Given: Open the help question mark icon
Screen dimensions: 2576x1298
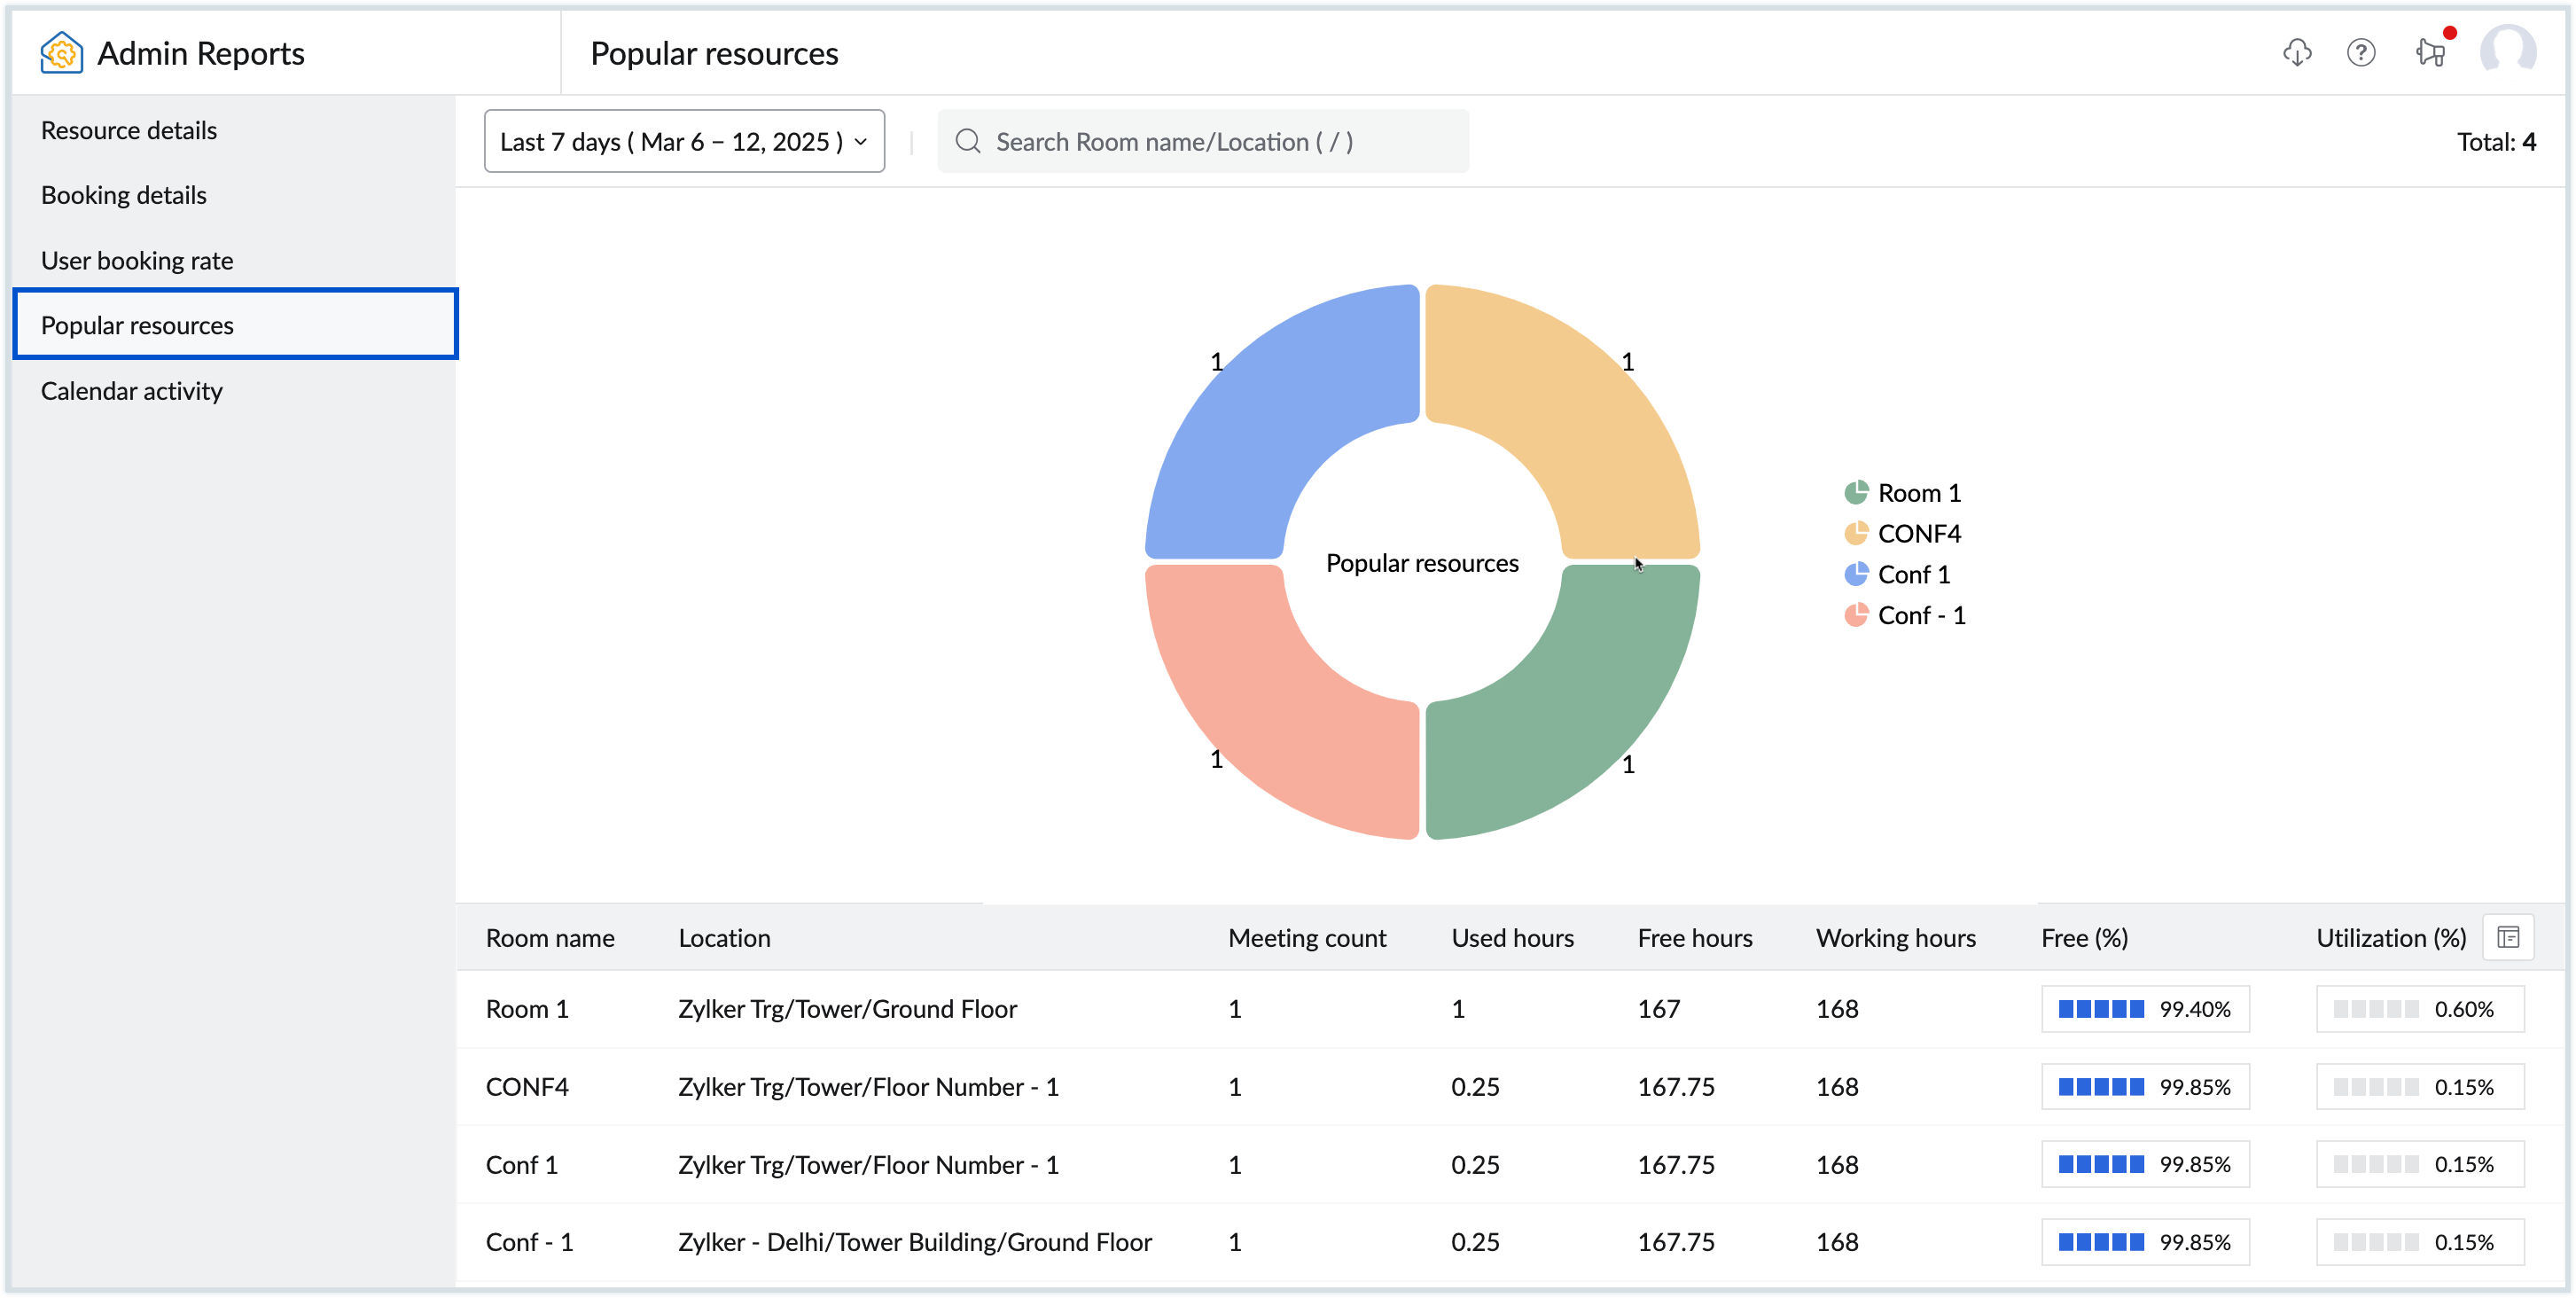Looking at the screenshot, I should [x=2362, y=52].
